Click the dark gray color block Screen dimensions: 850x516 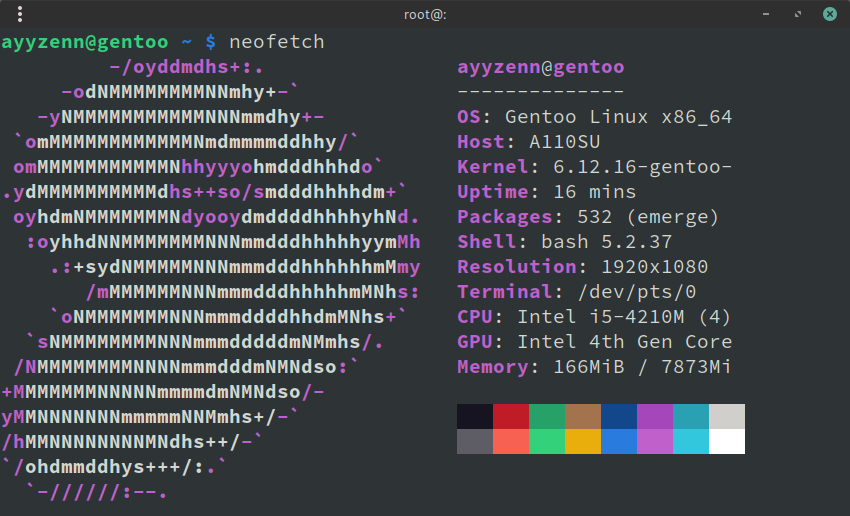tap(475, 441)
